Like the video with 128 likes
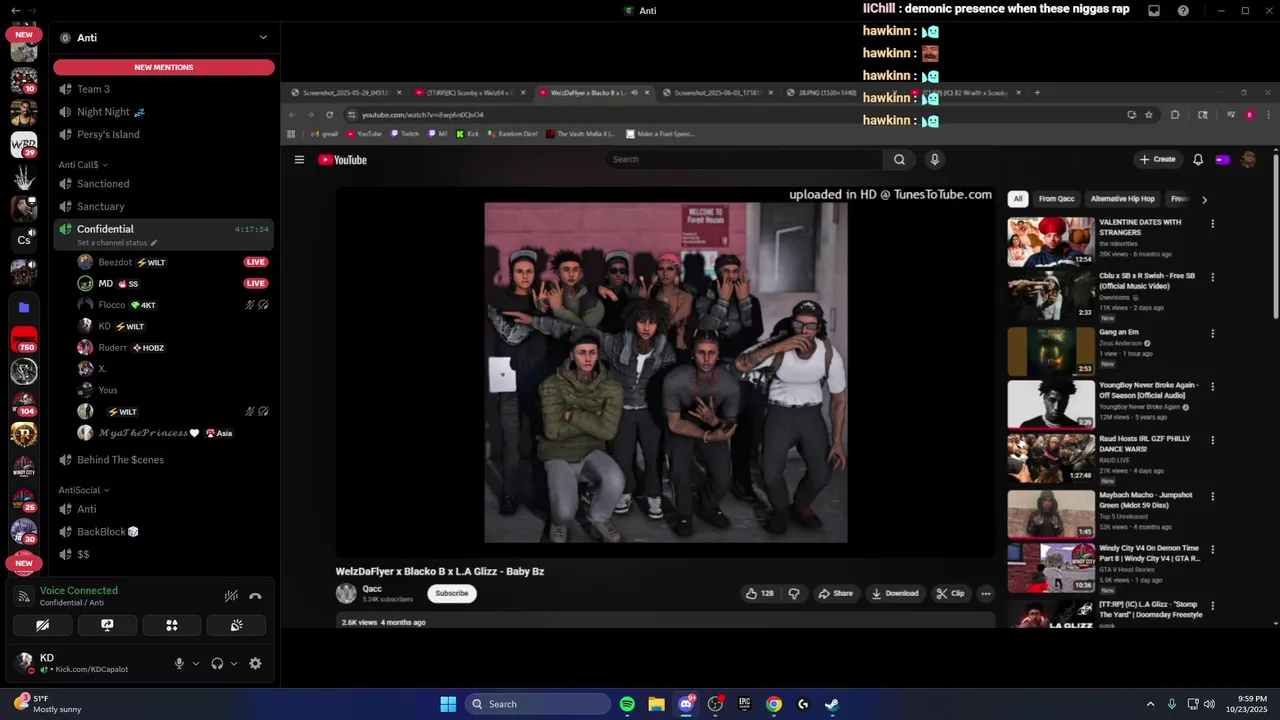The width and height of the screenshot is (1280, 720). (x=759, y=593)
